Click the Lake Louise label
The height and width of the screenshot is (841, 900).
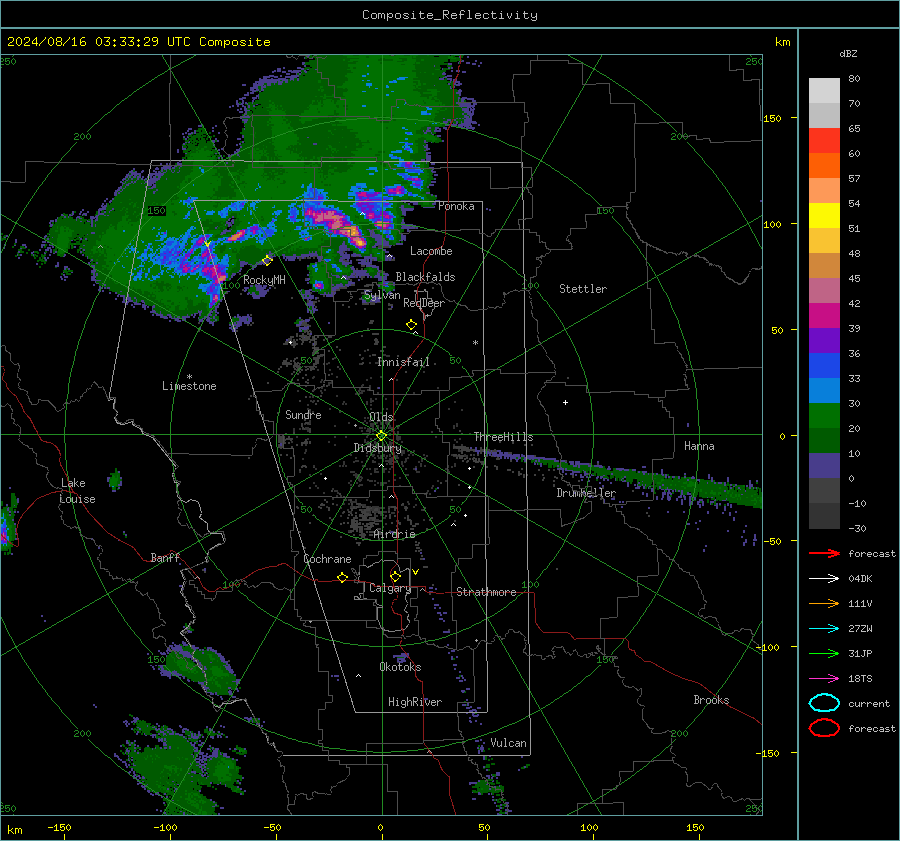(77, 491)
